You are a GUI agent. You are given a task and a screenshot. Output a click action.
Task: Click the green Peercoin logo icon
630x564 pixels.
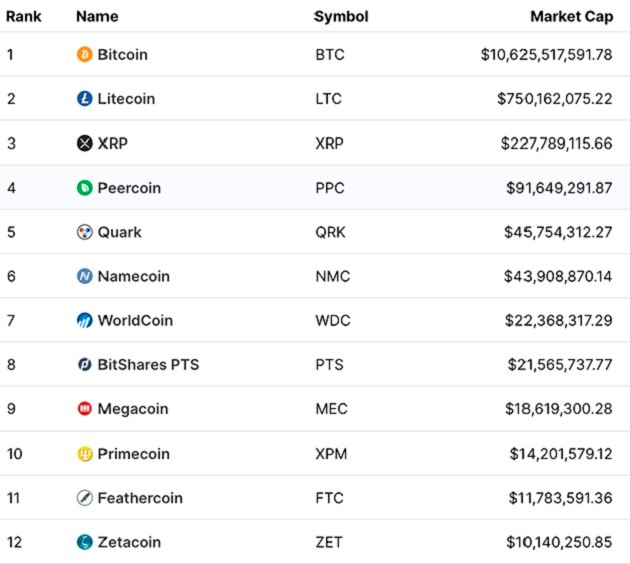(x=85, y=188)
